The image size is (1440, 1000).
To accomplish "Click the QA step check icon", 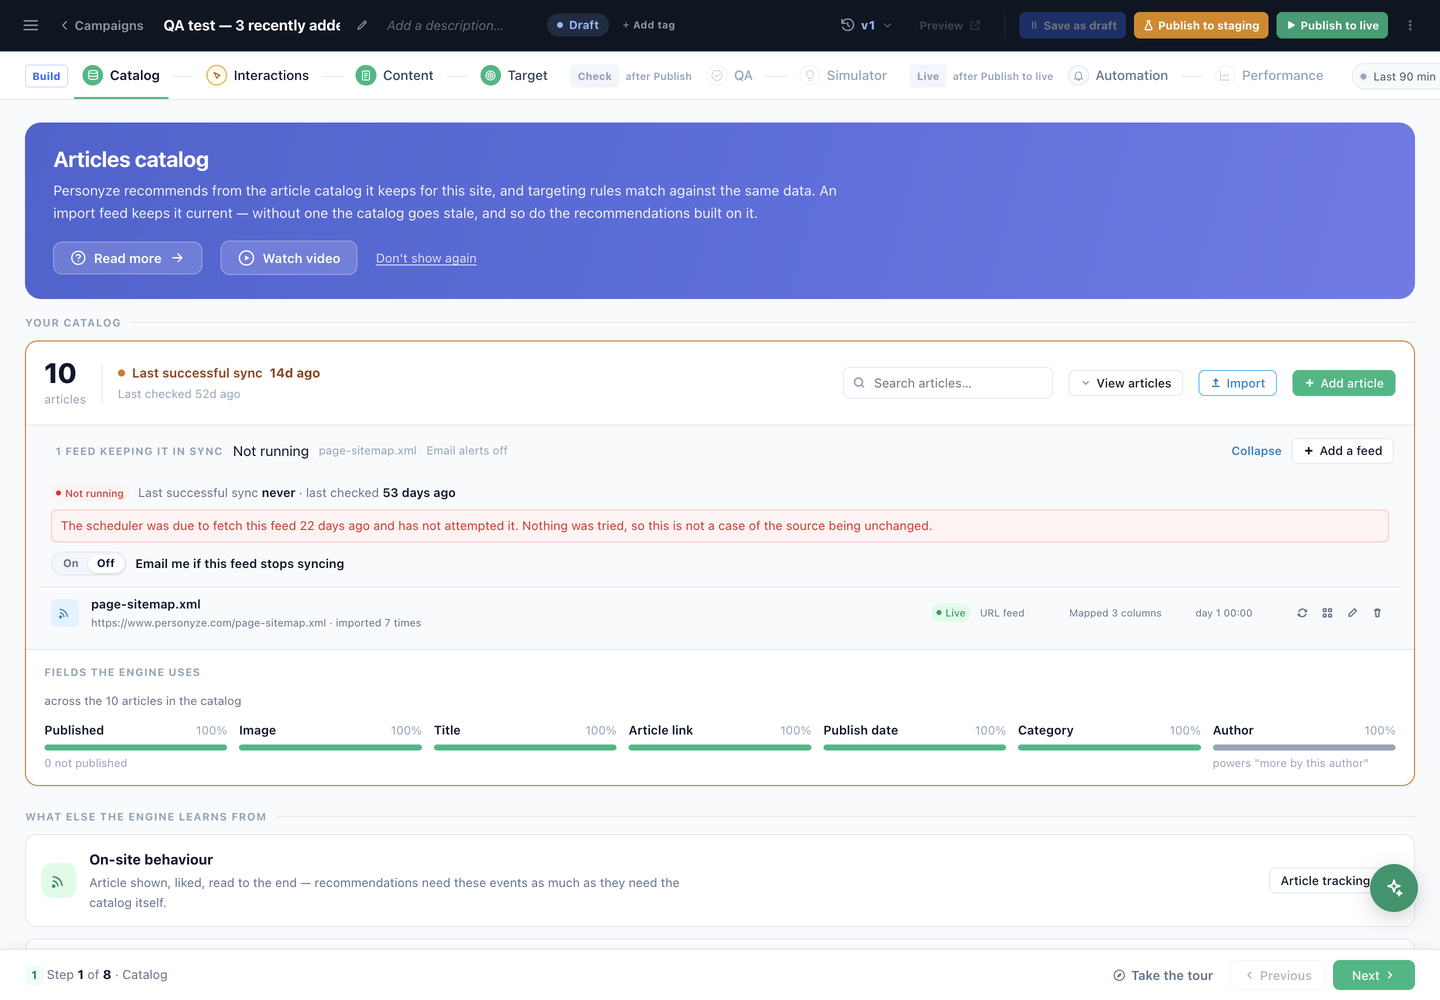I will point(717,76).
